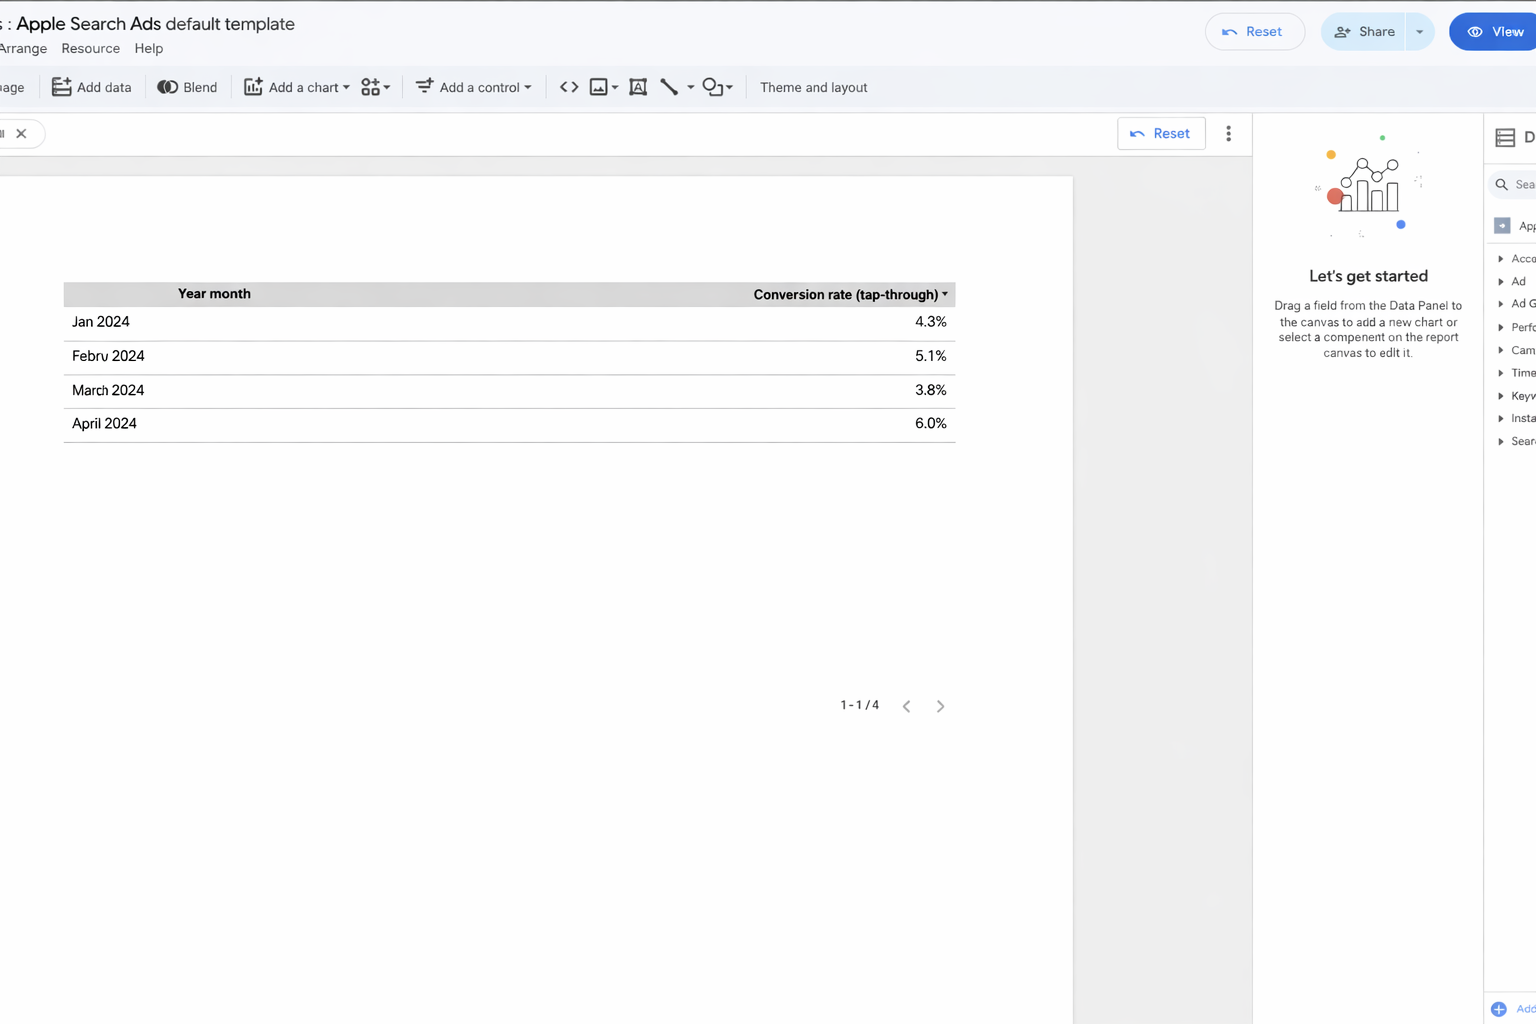
Task: Click the Year month column header
Action: click(x=214, y=294)
